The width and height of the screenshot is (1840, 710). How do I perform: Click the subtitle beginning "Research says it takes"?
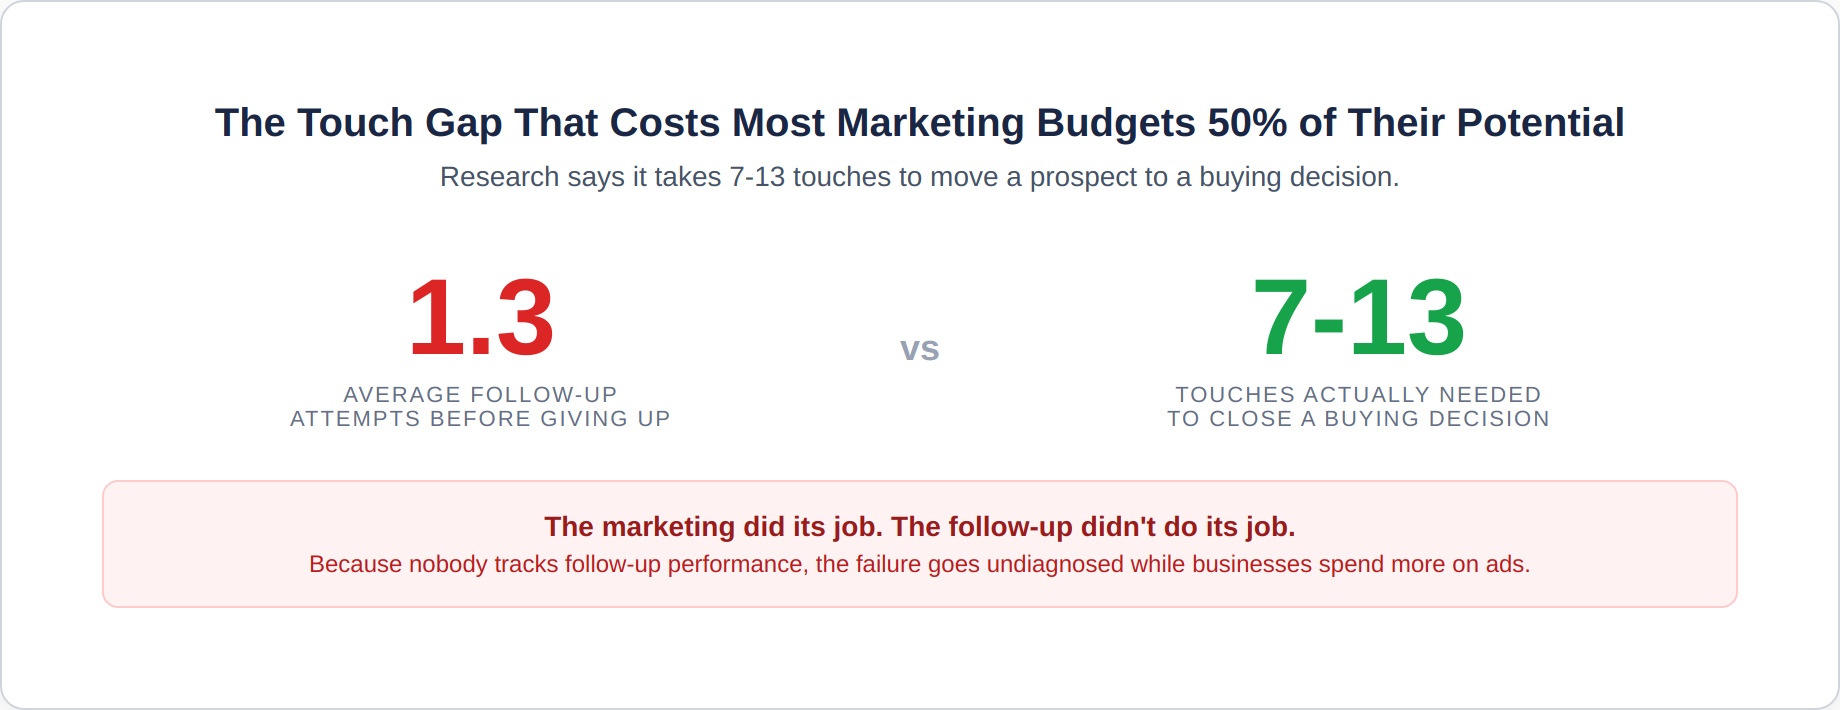(919, 177)
